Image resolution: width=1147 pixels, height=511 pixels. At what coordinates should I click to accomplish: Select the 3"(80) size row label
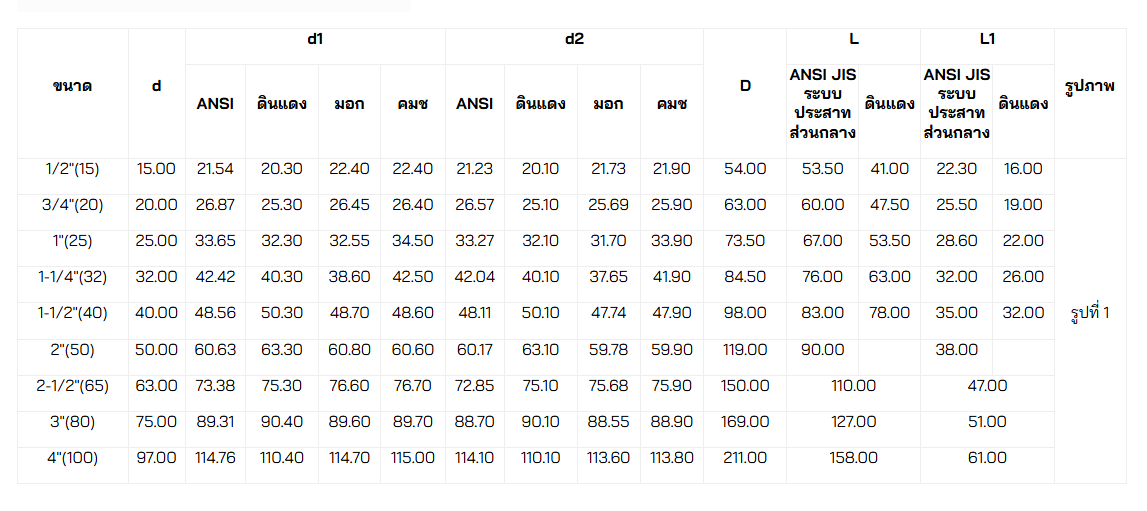pos(72,422)
